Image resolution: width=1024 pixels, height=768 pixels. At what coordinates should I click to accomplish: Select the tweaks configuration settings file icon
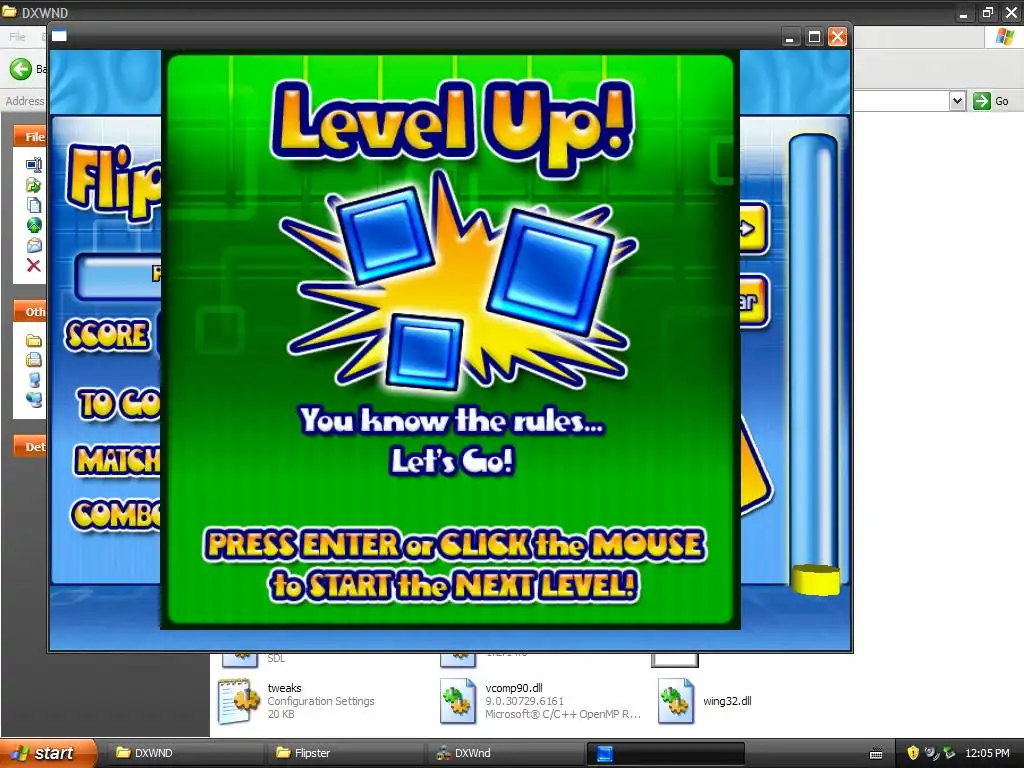238,701
